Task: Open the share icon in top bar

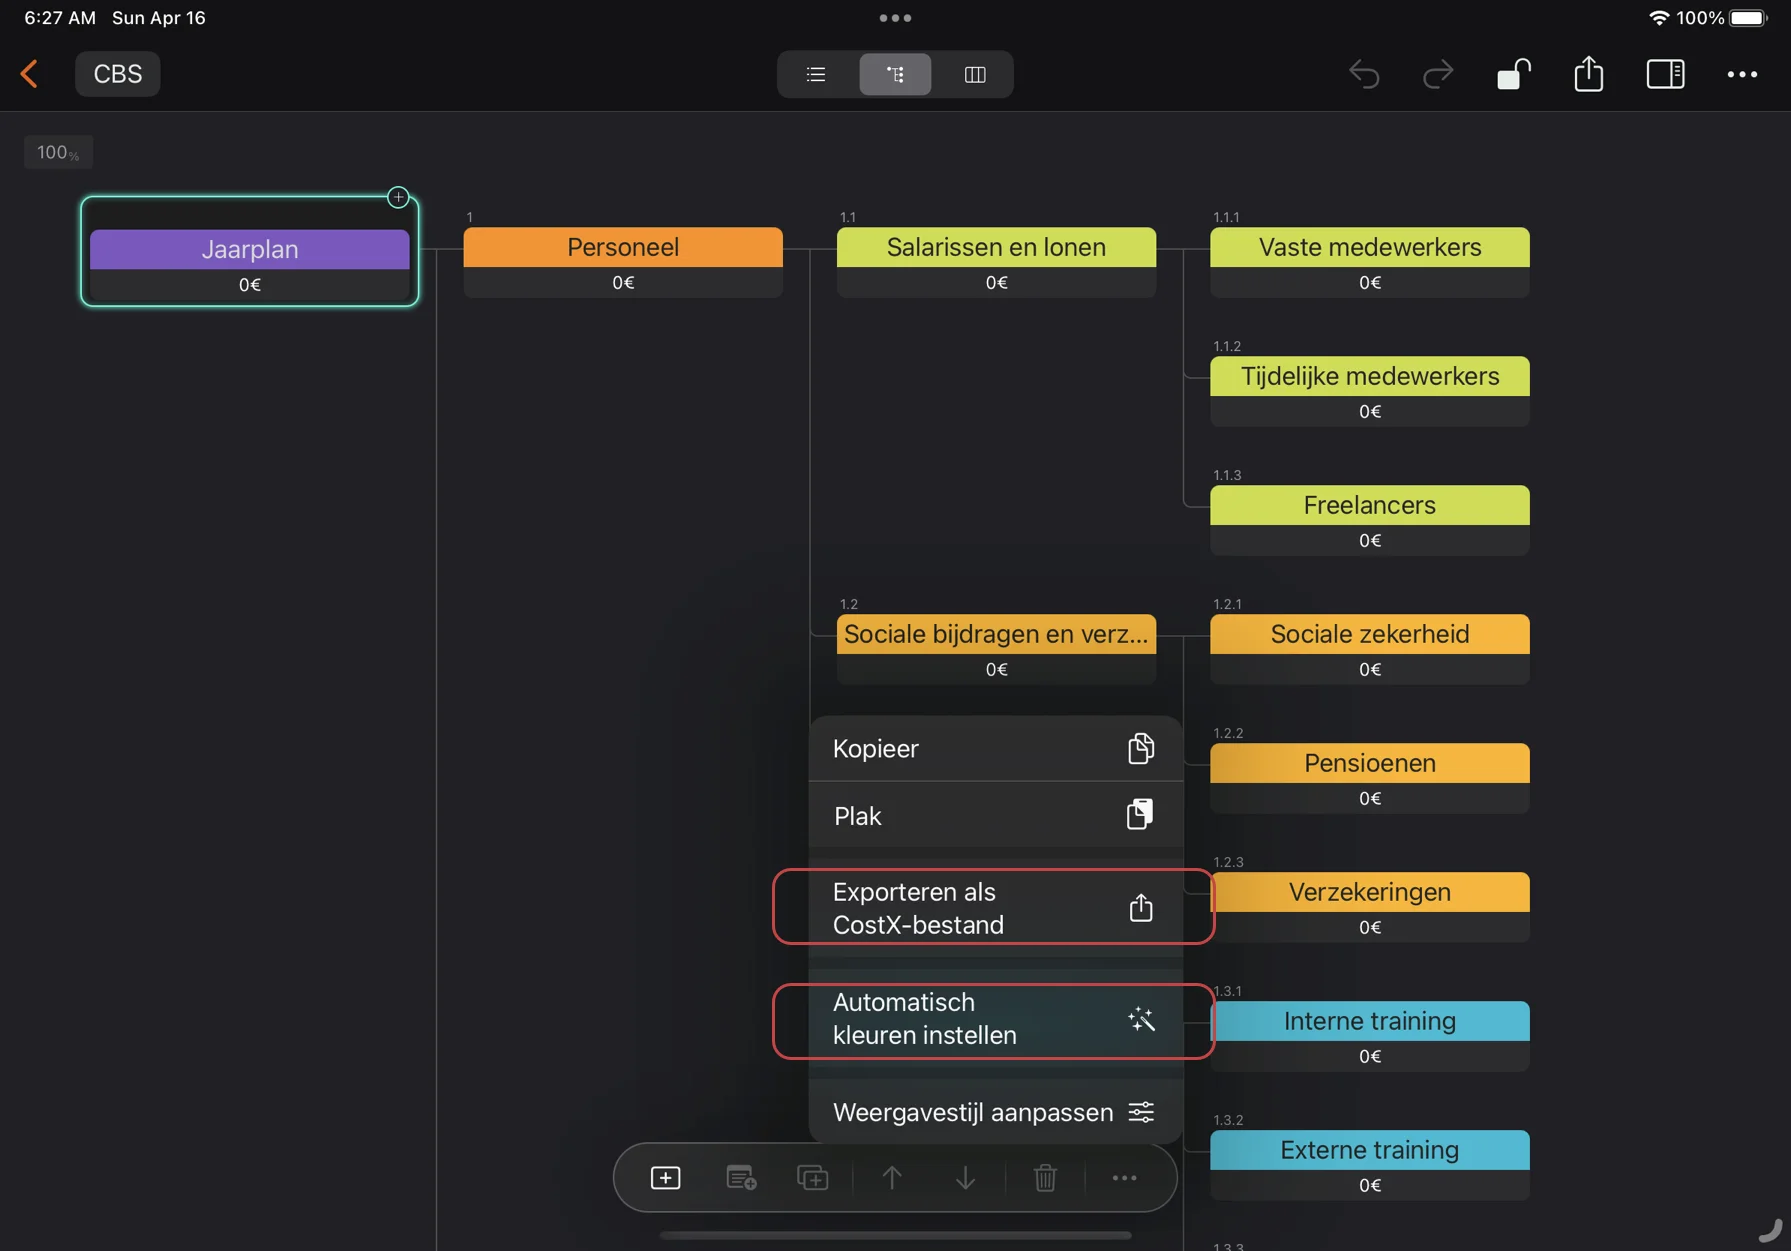Action: [x=1588, y=74]
